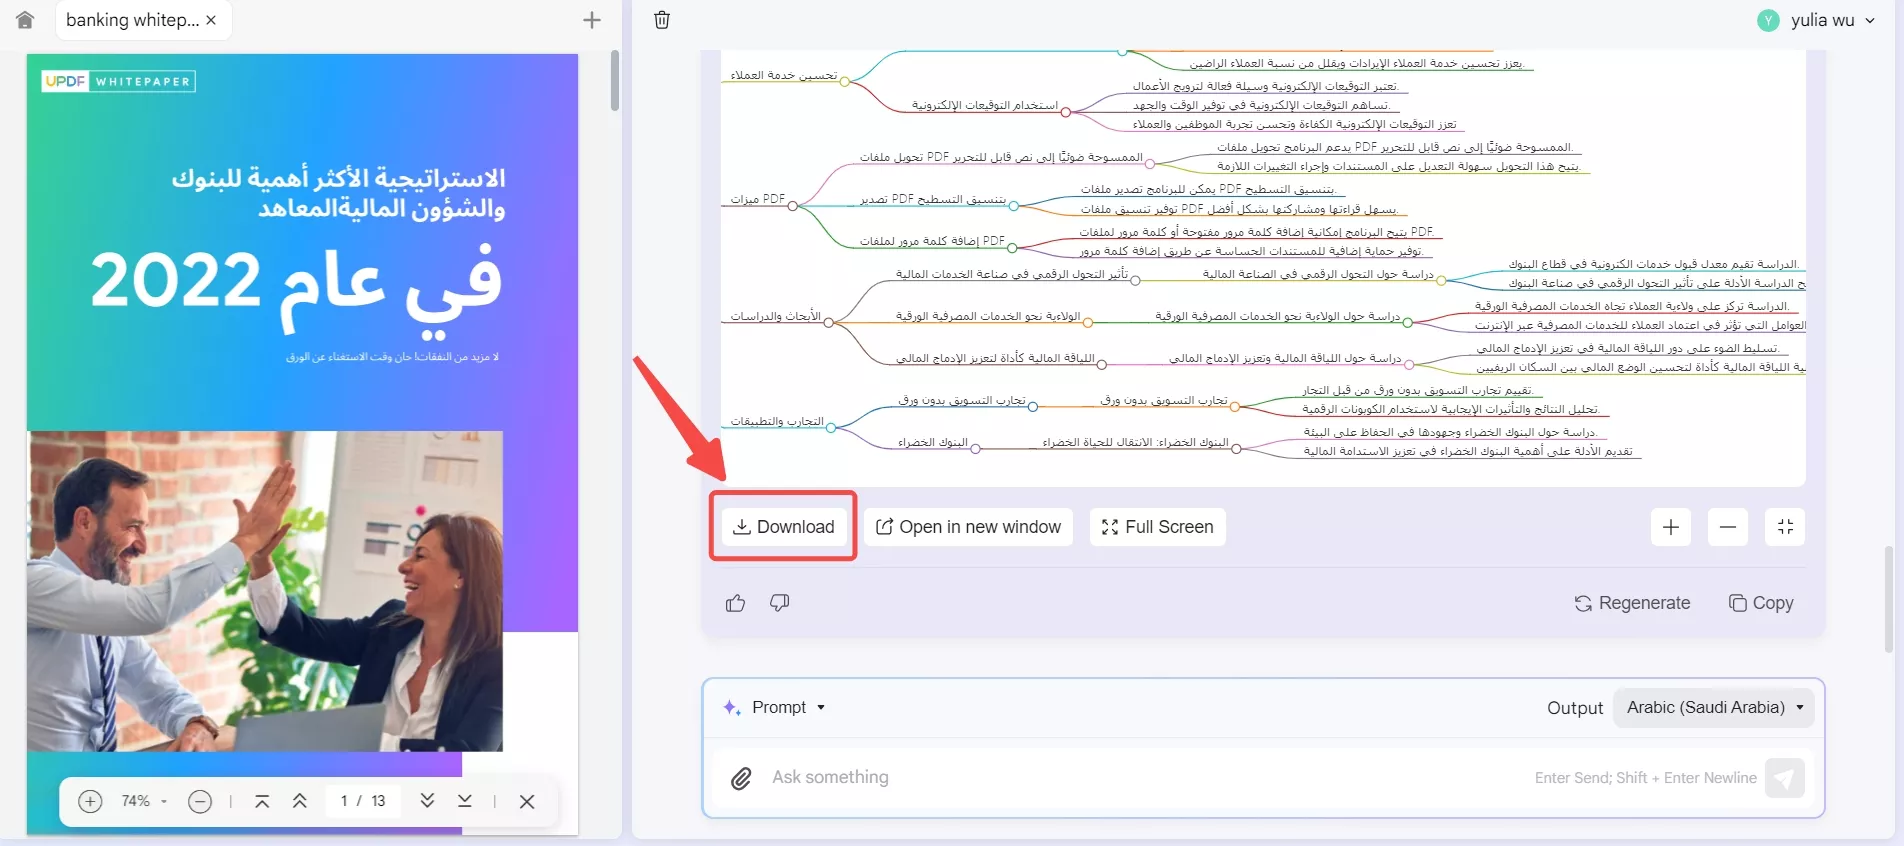Zoom in mind map with plus icon
The height and width of the screenshot is (846, 1904).
1670,527
